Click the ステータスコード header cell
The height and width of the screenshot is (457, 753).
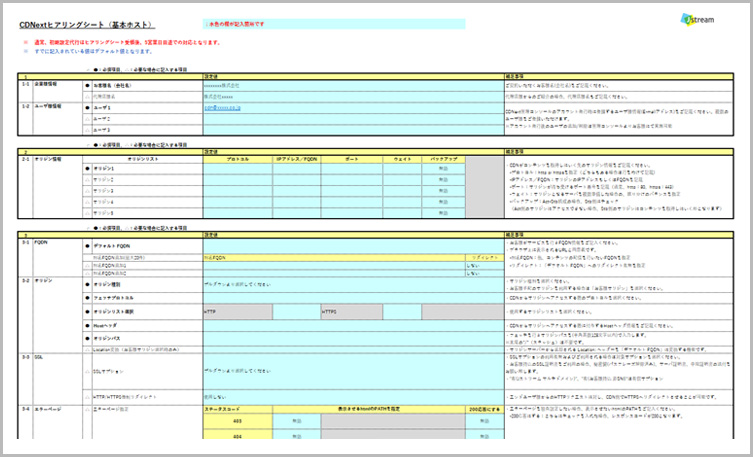pyautogui.click(x=238, y=409)
